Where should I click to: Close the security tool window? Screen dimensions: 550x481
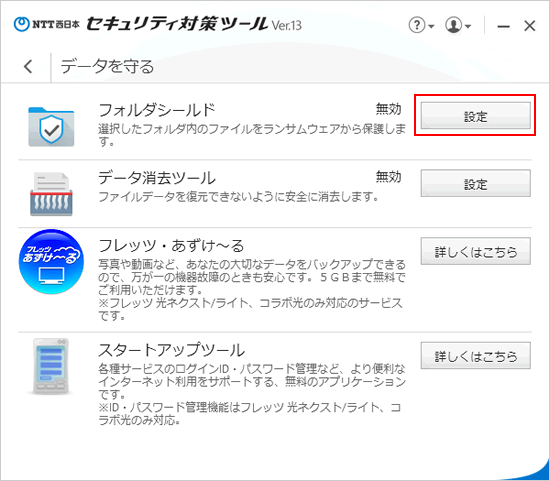[530, 26]
